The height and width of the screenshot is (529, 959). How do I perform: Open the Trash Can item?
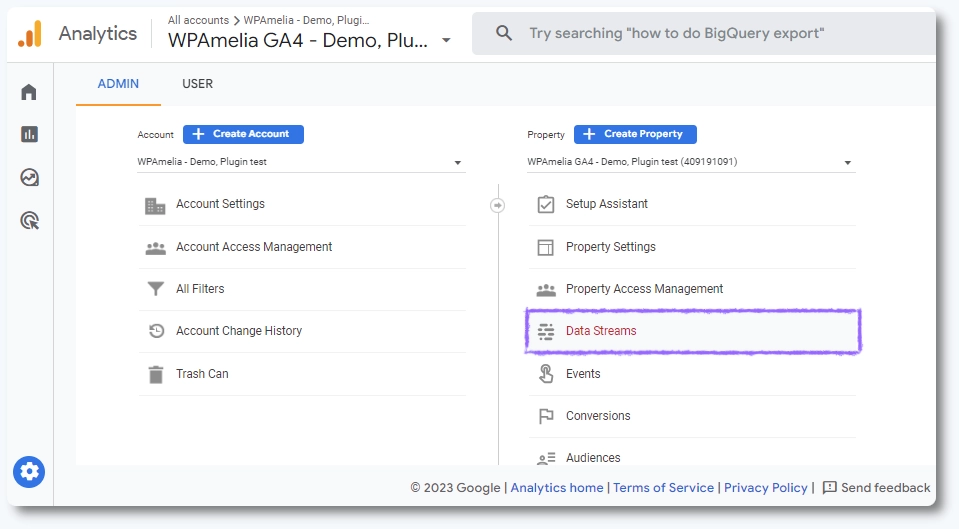[202, 374]
